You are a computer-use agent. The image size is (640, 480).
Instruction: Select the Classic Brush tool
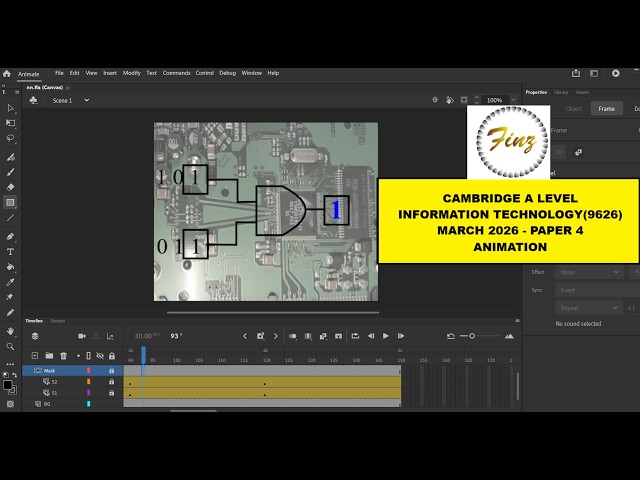[x=10, y=172]
